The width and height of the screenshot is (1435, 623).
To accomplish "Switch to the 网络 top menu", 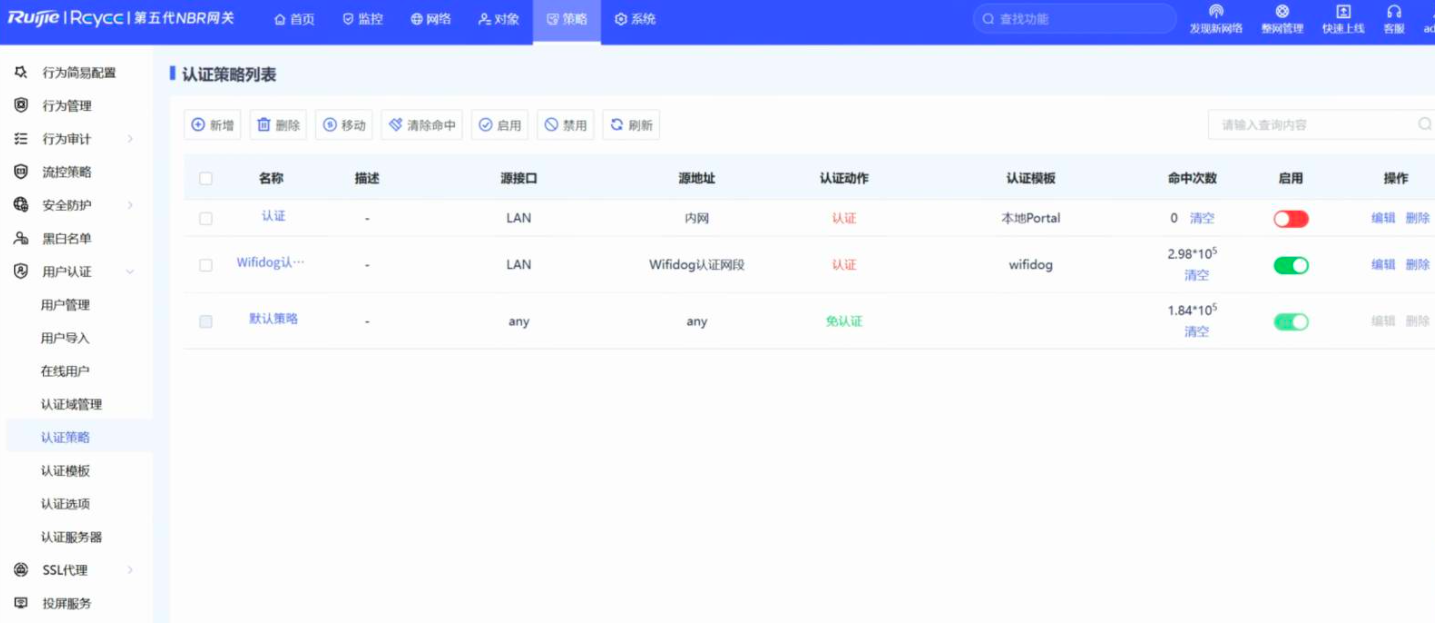I will click(431, 19).
